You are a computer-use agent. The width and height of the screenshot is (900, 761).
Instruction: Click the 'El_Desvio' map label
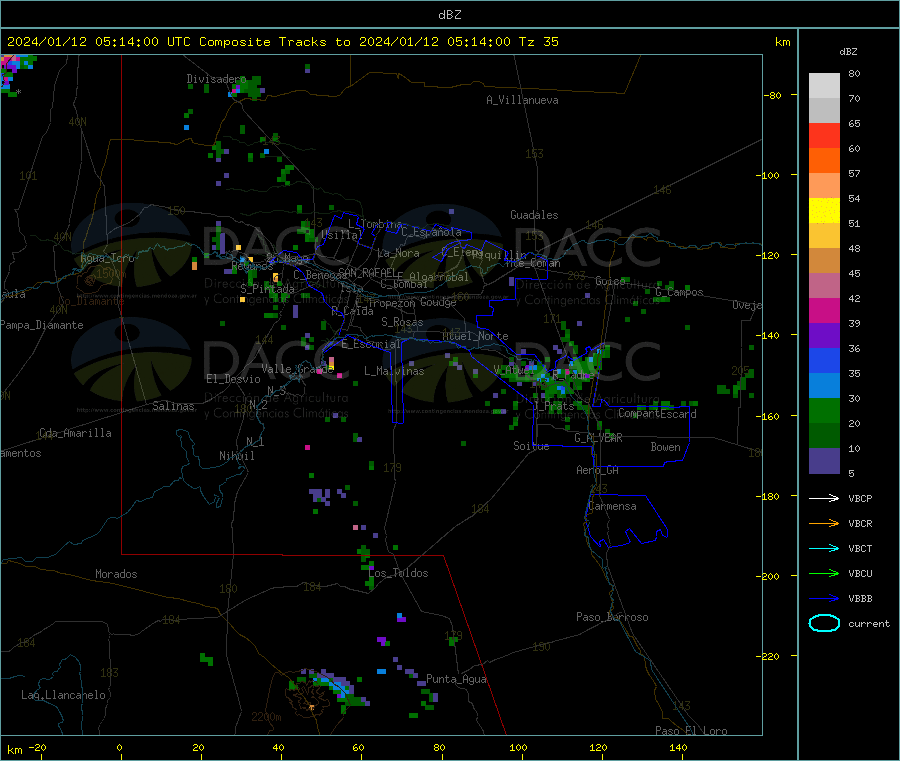(234, 379)
